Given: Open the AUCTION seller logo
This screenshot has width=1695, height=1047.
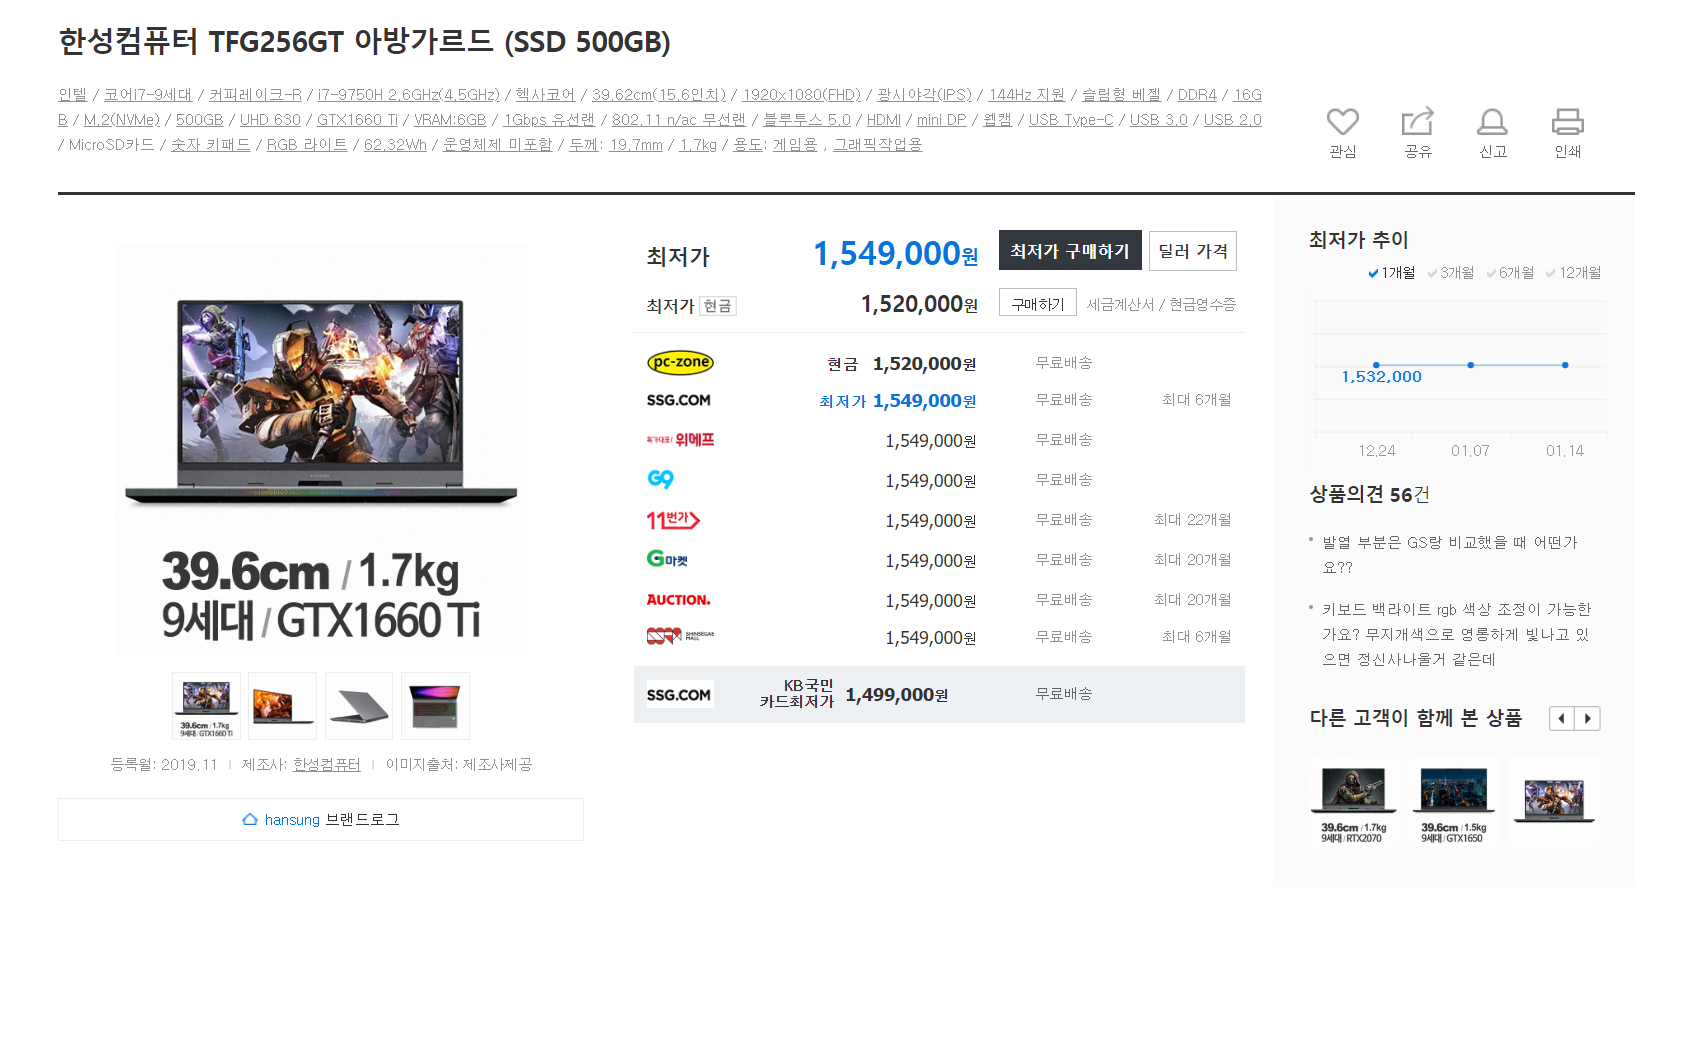Looking at the screenshot, I should point(678,600).
